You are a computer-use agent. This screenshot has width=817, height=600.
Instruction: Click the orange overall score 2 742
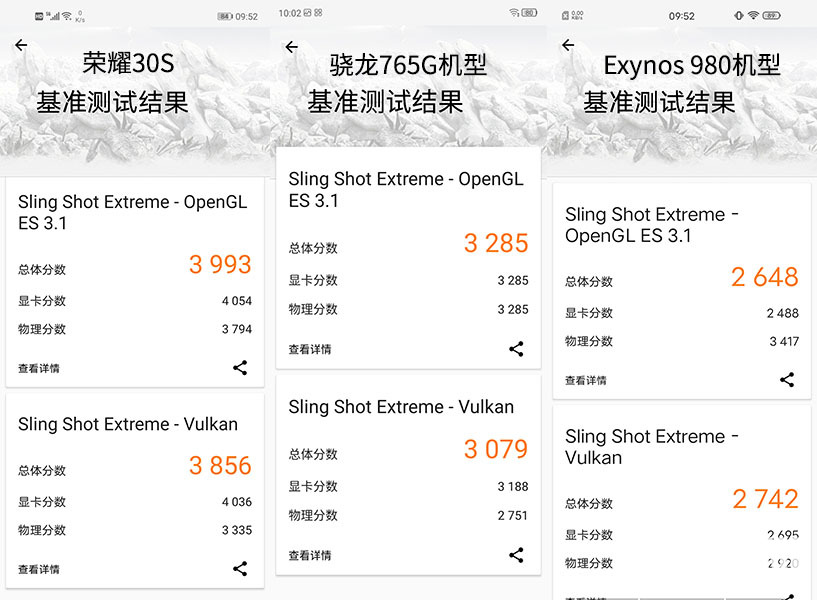[765, 499]
